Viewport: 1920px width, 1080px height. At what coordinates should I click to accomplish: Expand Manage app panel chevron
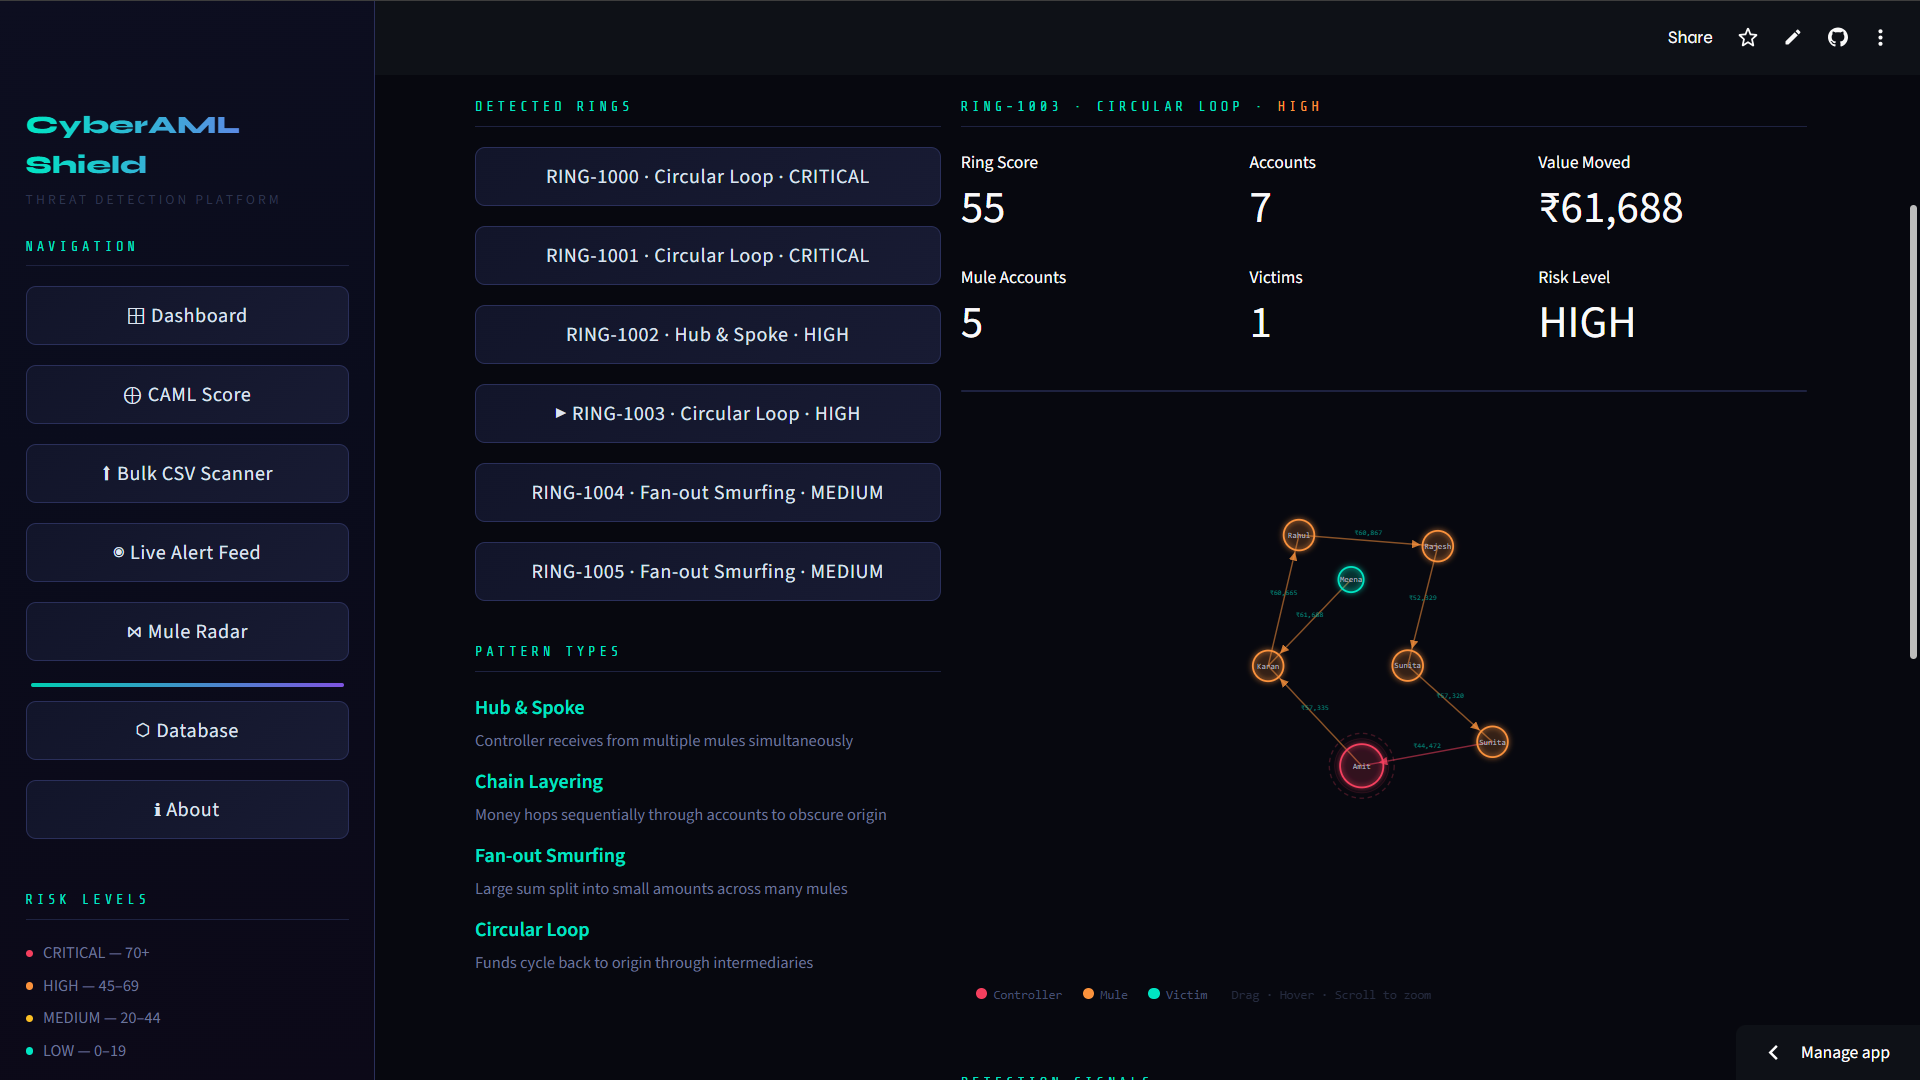(x=1773, y=1052)
